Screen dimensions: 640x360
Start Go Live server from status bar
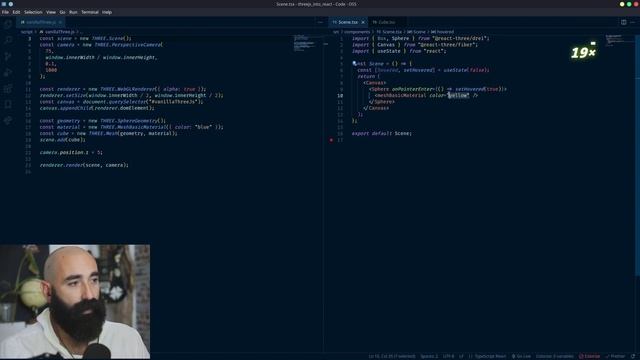(x=522, y=356)
